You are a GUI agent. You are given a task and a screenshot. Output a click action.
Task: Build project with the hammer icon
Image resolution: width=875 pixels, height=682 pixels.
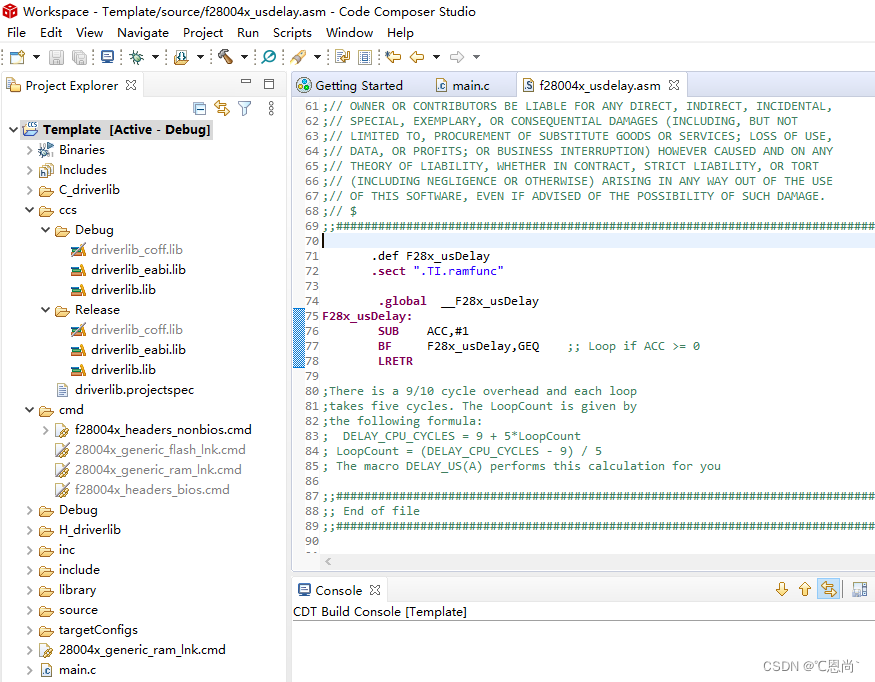tap(225, 57)
